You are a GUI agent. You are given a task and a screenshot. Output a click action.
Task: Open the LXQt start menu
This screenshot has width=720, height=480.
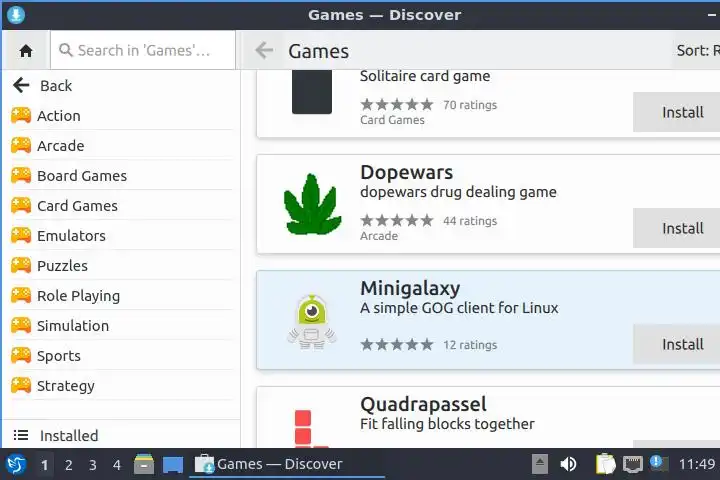click(16, 464)
